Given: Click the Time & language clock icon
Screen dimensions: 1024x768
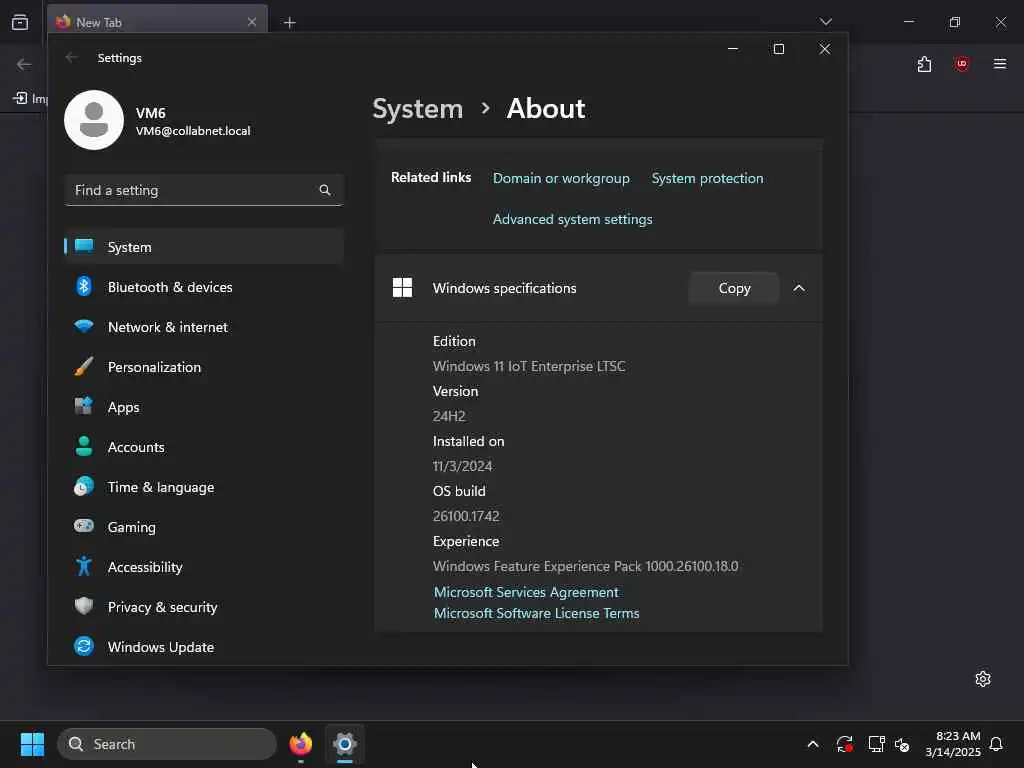Looking at the screenshot, I should (x=84, y=487).
